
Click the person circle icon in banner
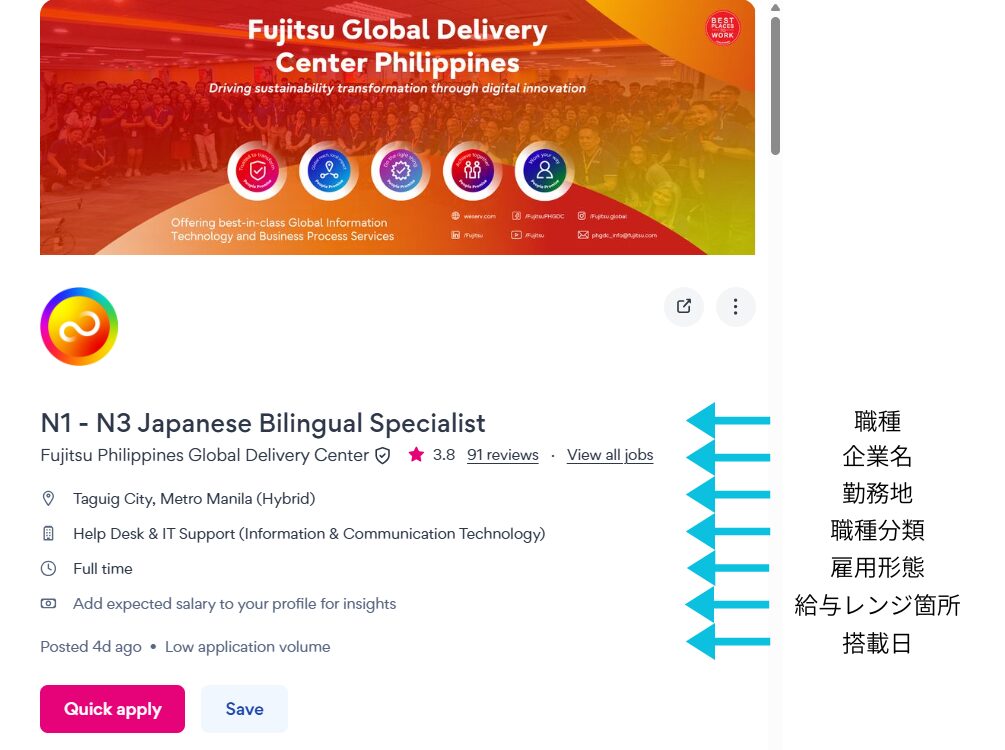(x=544, y=171)
